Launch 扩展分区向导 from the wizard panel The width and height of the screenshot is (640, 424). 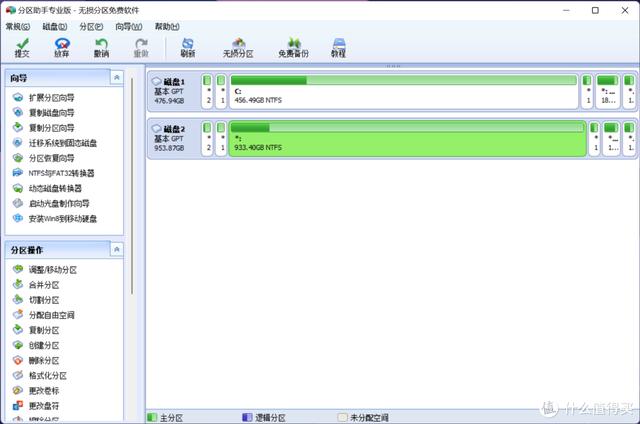(x=44, y=98)
